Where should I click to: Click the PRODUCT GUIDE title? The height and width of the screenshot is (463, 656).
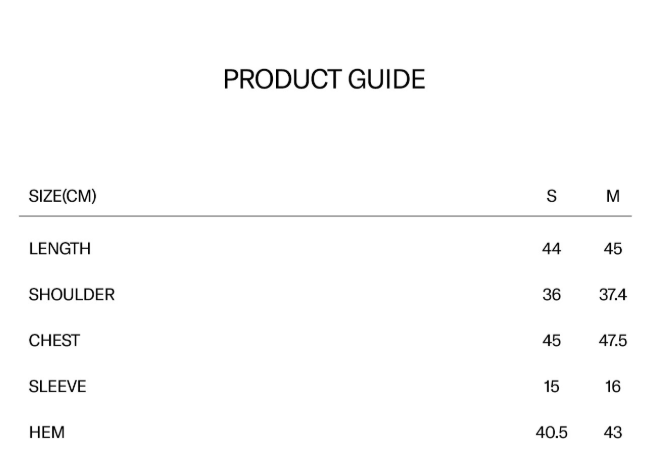[324, 80]
